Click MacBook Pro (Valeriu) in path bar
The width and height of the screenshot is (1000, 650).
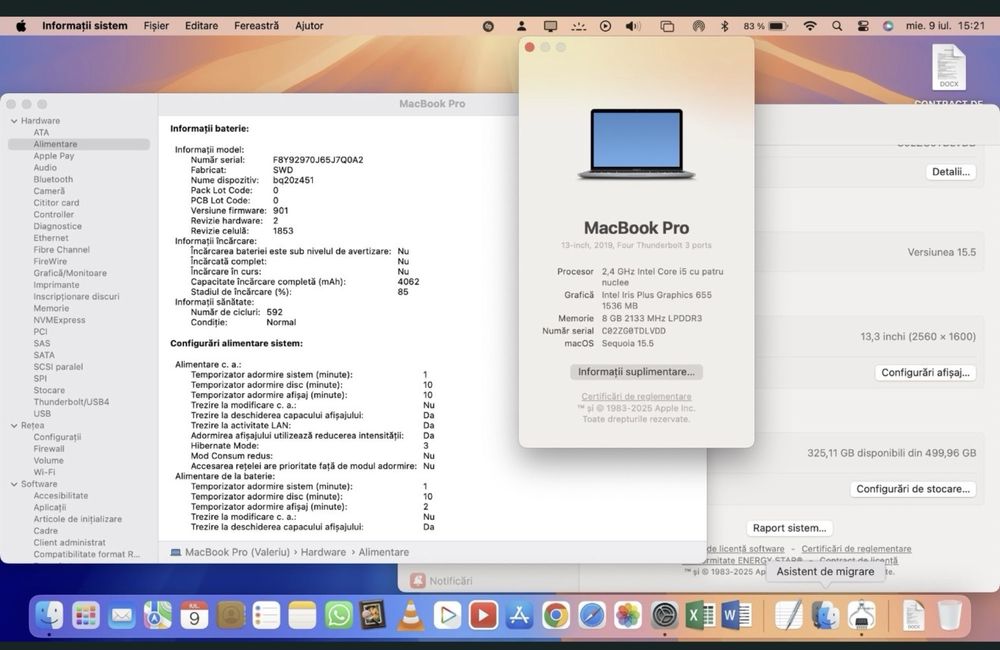[x=230, y=552]
